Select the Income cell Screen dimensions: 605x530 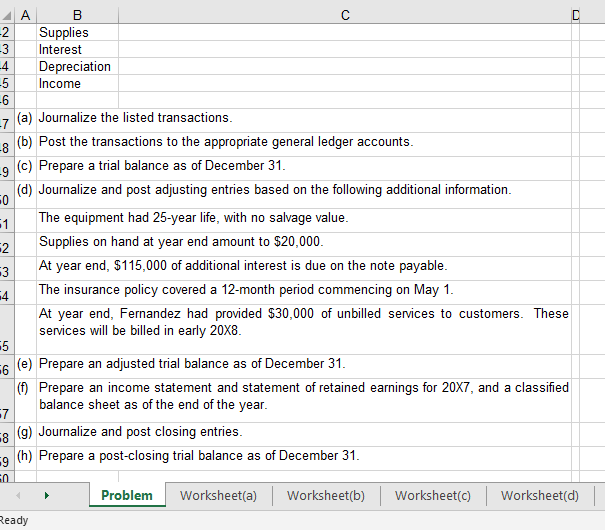coord(77,83)
